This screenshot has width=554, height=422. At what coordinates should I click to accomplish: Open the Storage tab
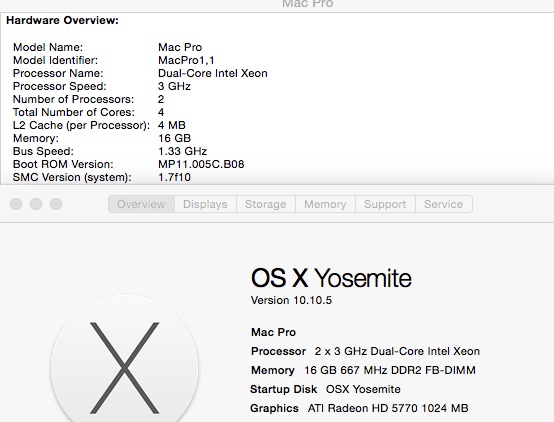[266, 204]
